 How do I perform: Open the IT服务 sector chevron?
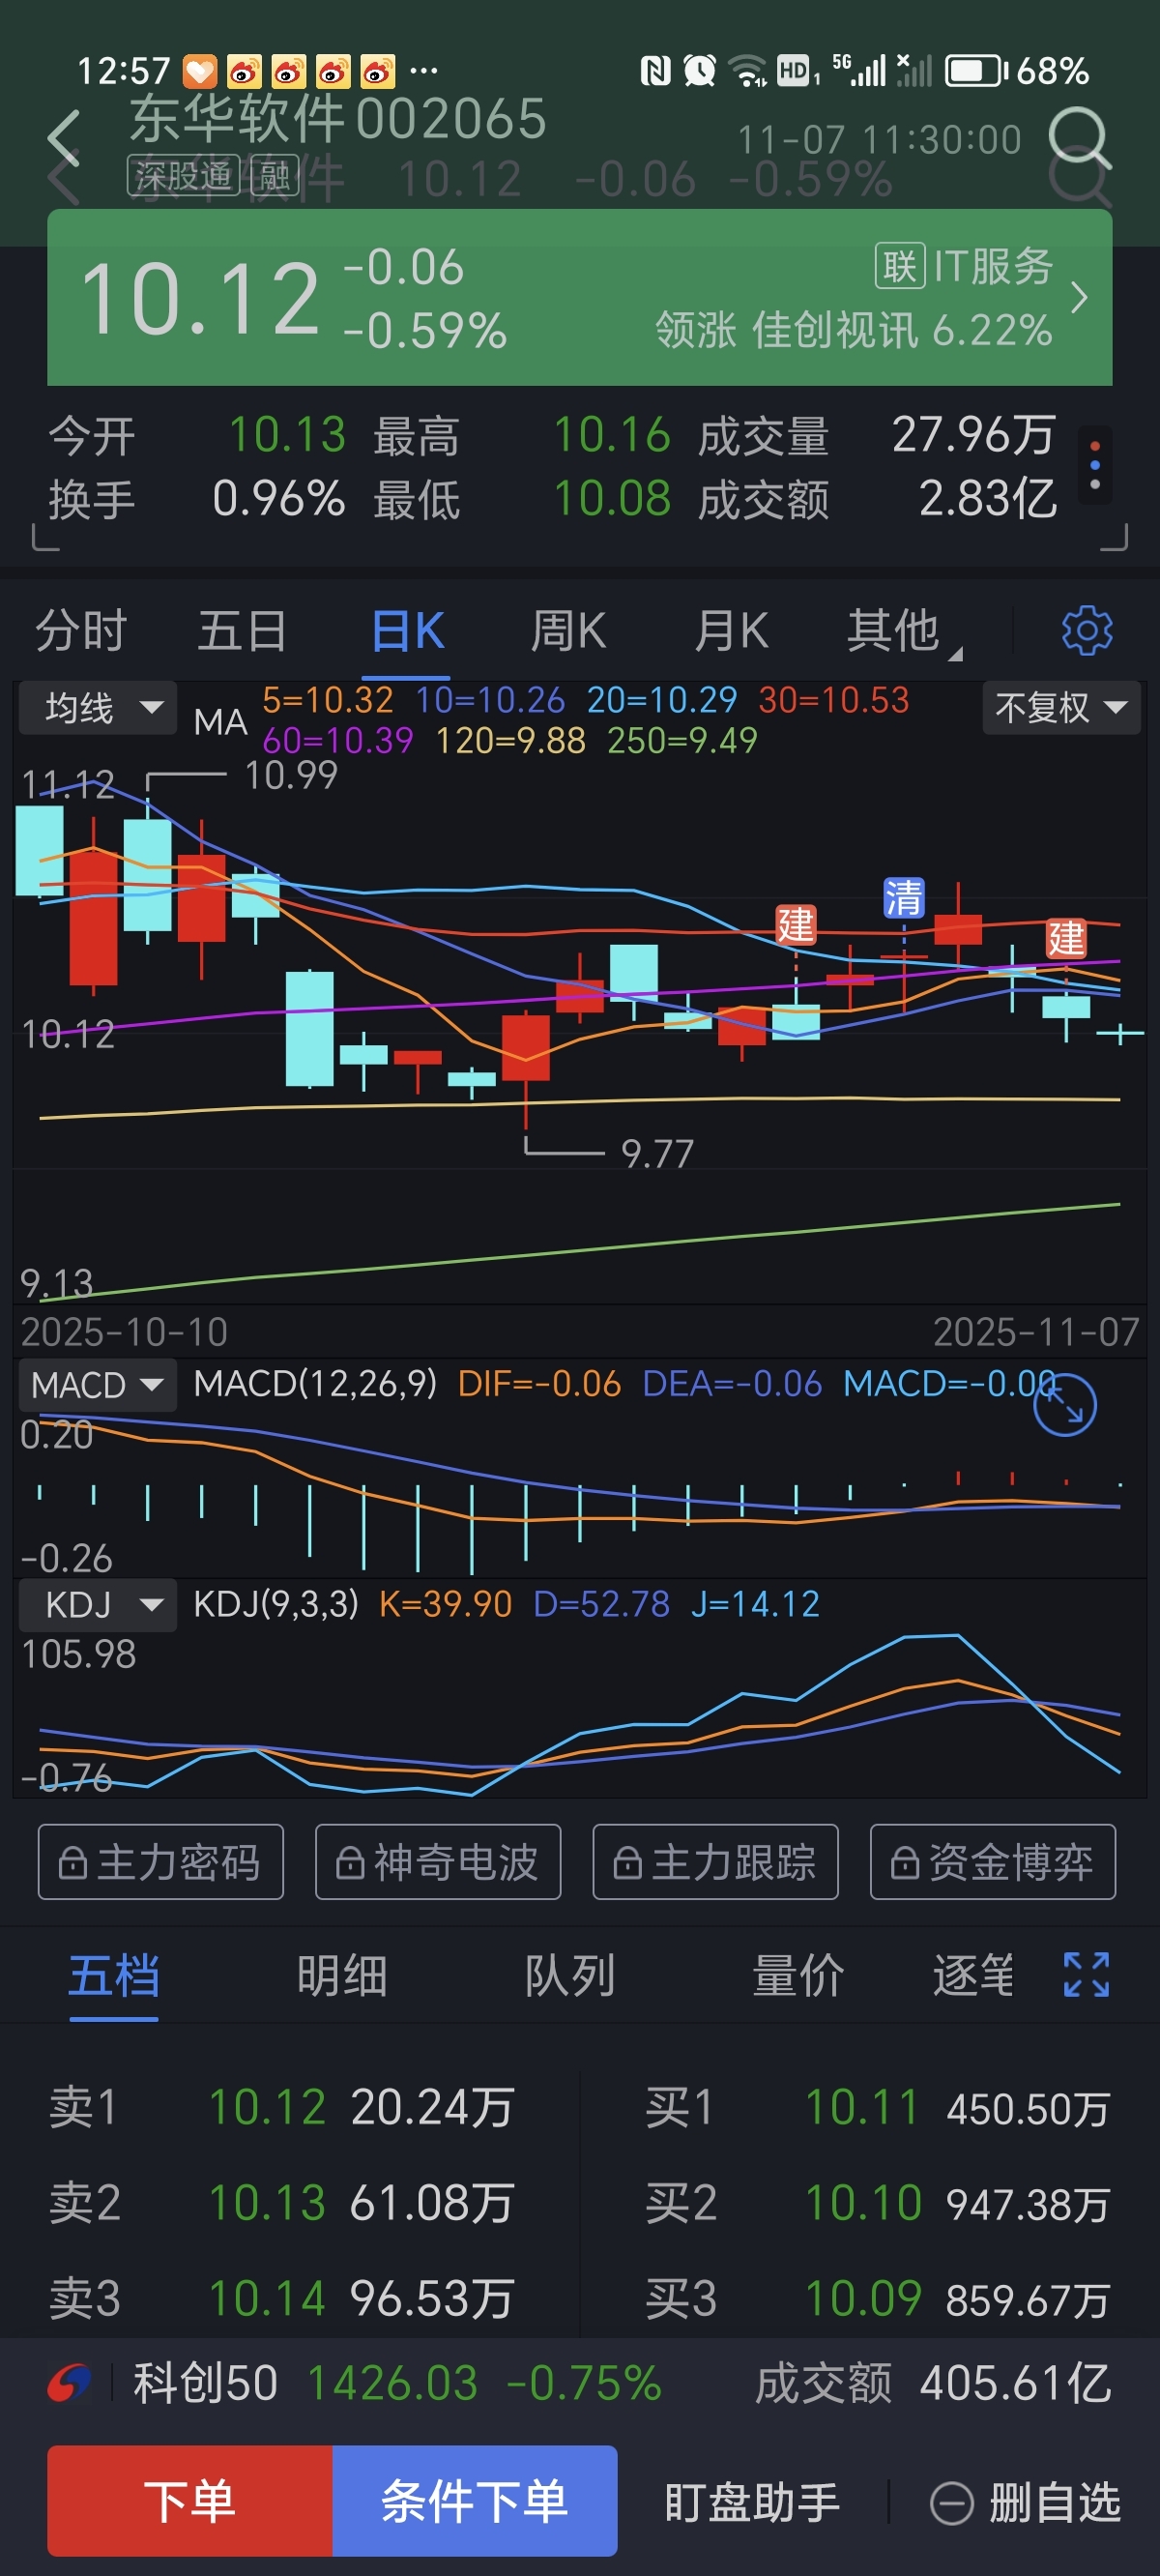[x=1079, y=297]
